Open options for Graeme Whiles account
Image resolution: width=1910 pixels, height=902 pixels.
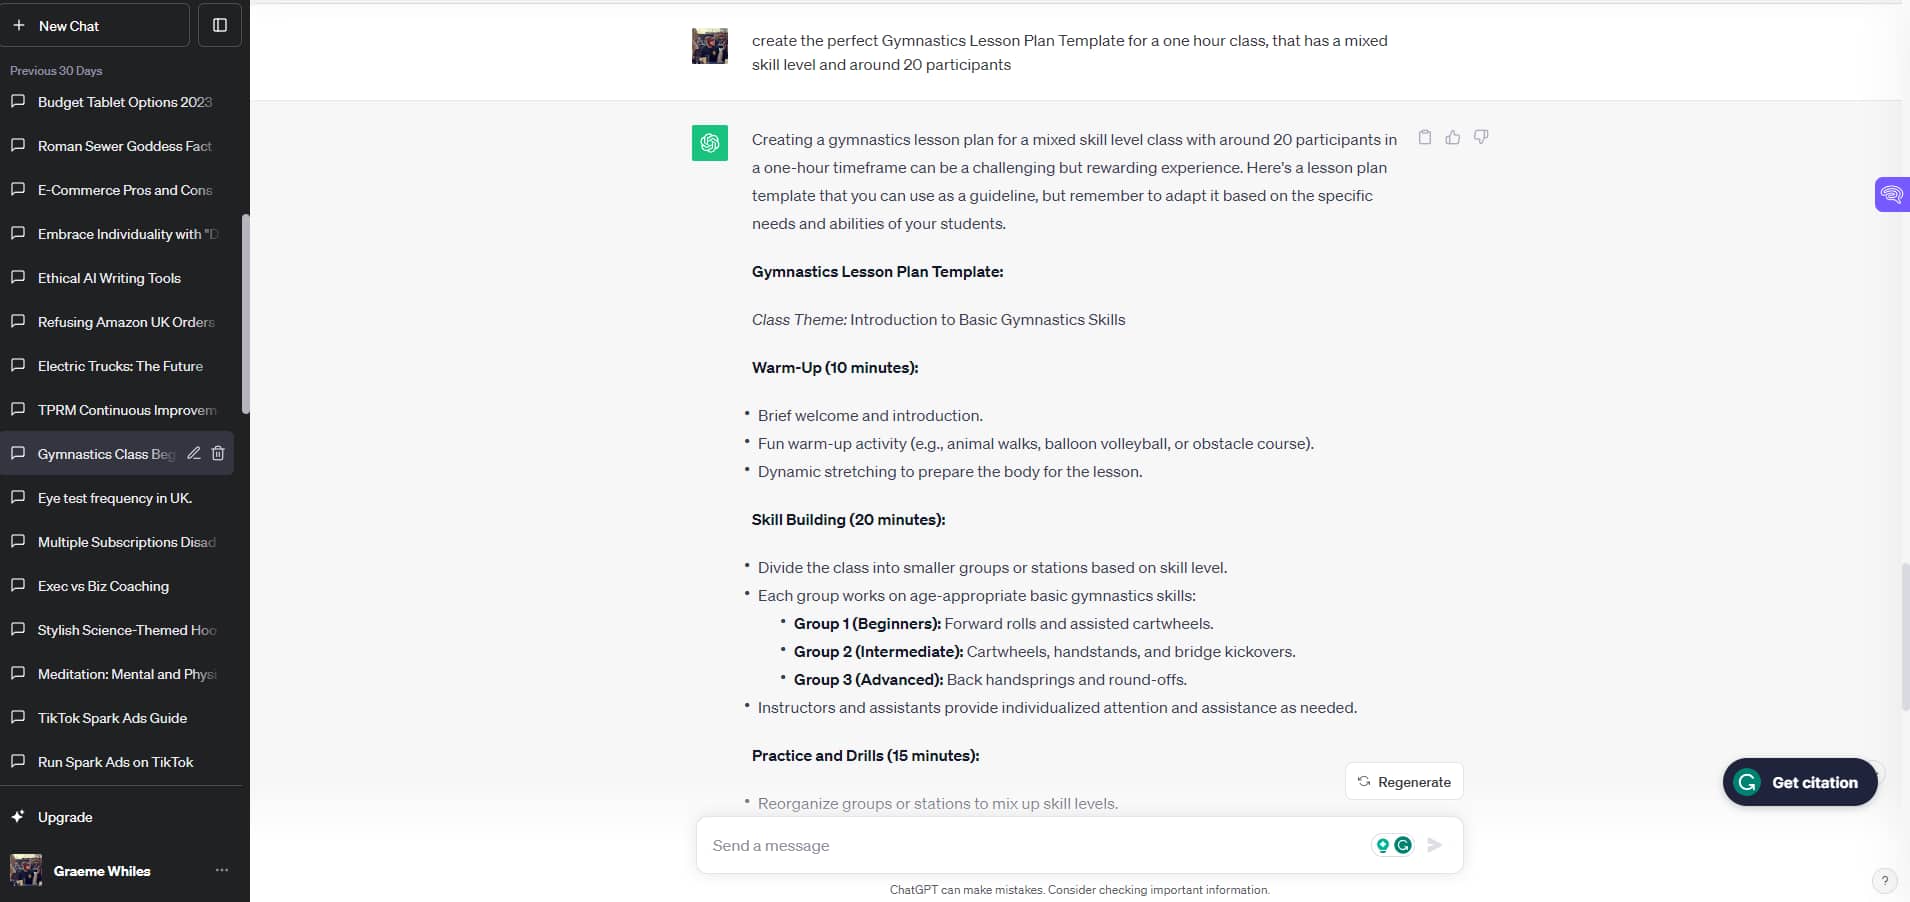pos(221,870)
